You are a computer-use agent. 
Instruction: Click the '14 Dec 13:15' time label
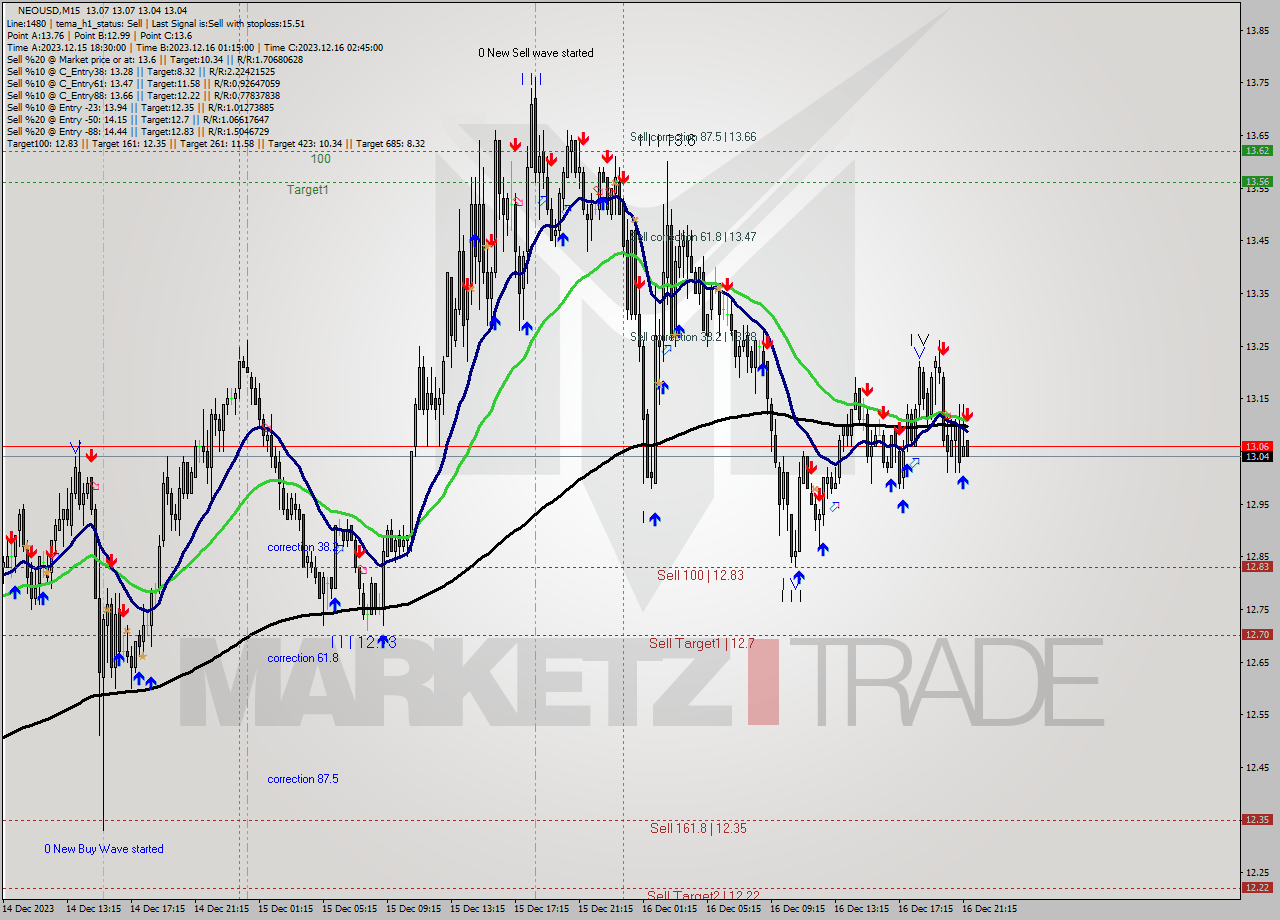pos(94,909)
